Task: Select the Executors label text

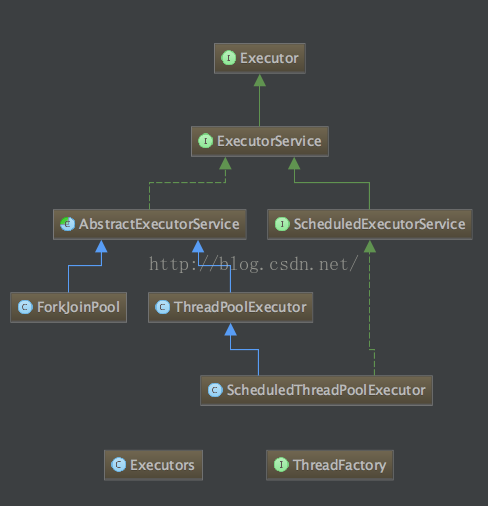Action: (162, 465)
